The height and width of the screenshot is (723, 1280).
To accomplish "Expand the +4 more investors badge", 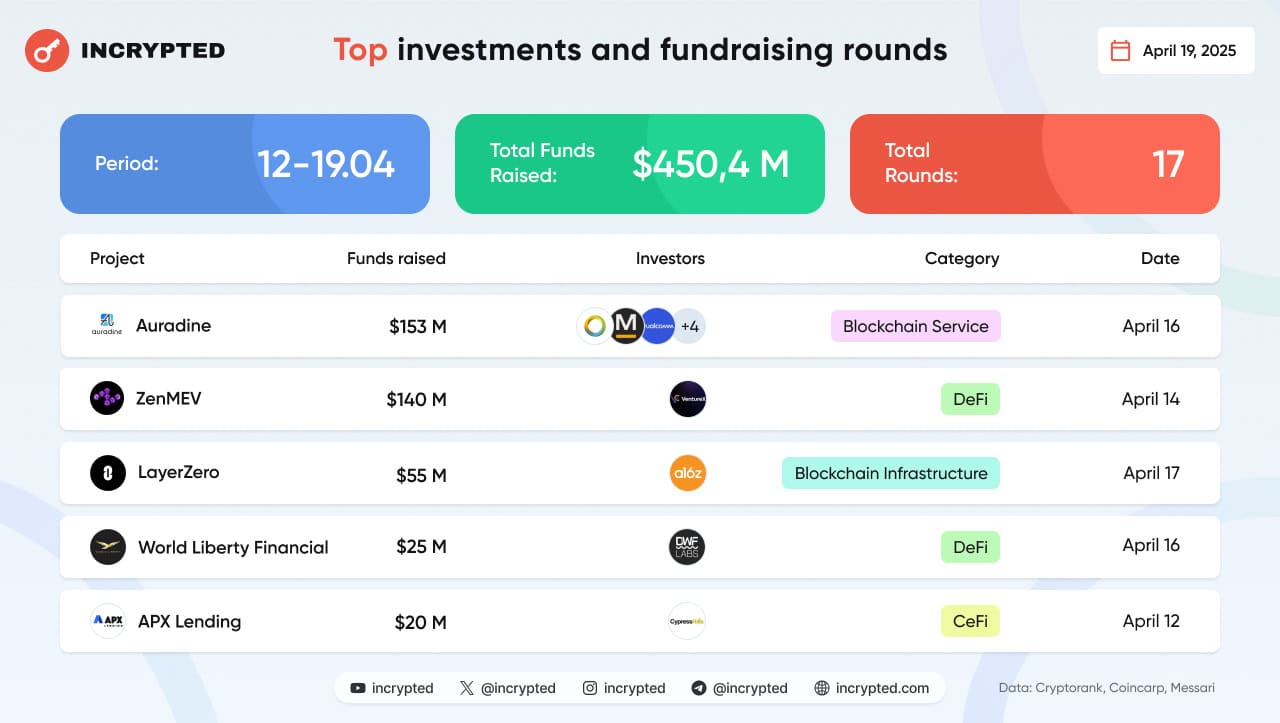I will pyautogui.click(x=690, y=326).
